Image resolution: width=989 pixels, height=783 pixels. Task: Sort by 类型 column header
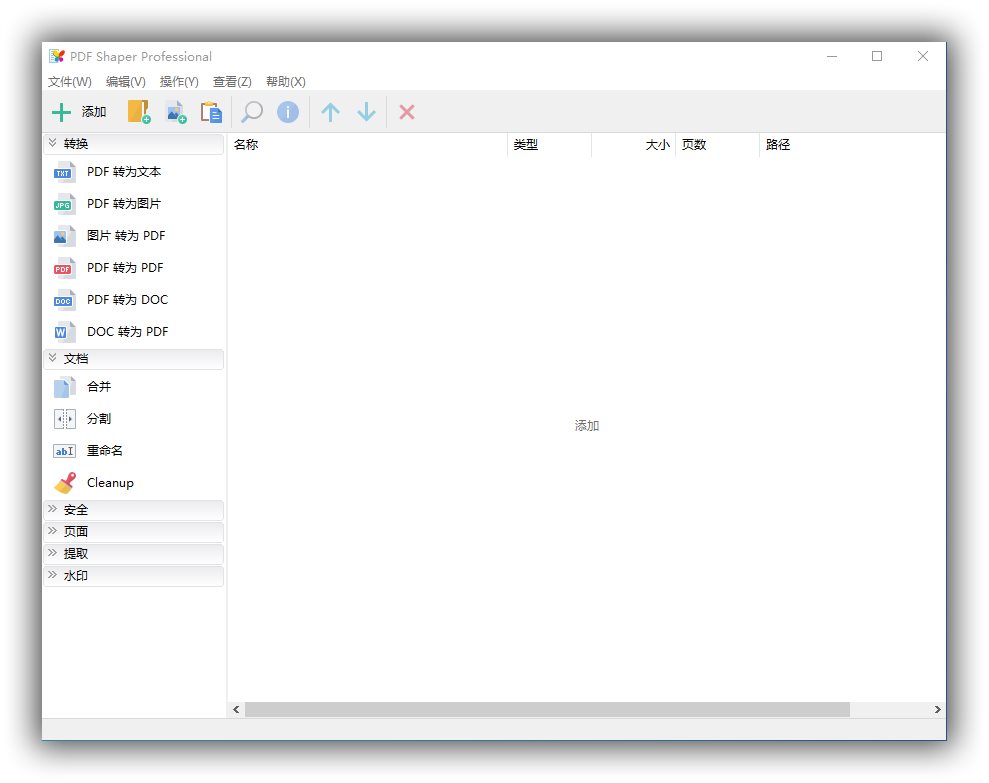click(x=549, y=144)
